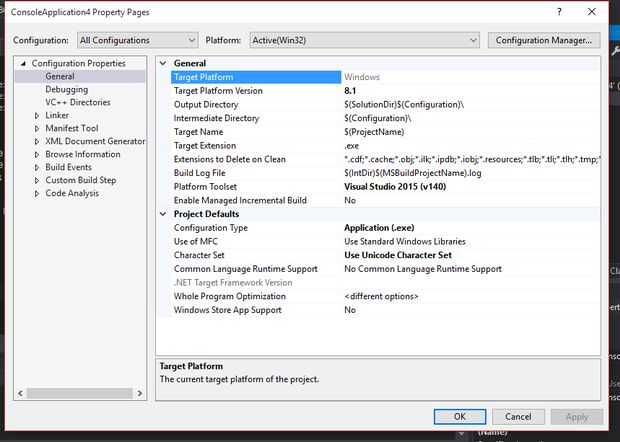This screenshot has height=442, width=620.
Task: Click the OK button
Action: (x=460, y=417)
